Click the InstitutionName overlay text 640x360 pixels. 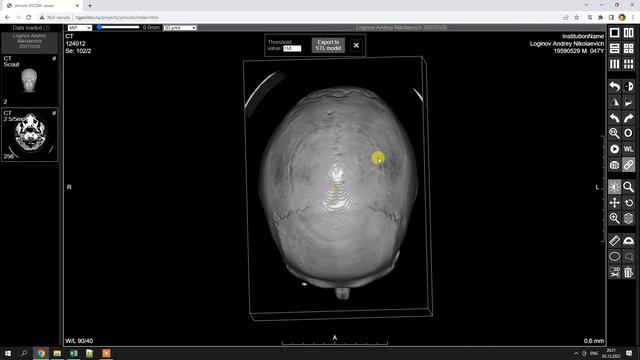point(583,36)
